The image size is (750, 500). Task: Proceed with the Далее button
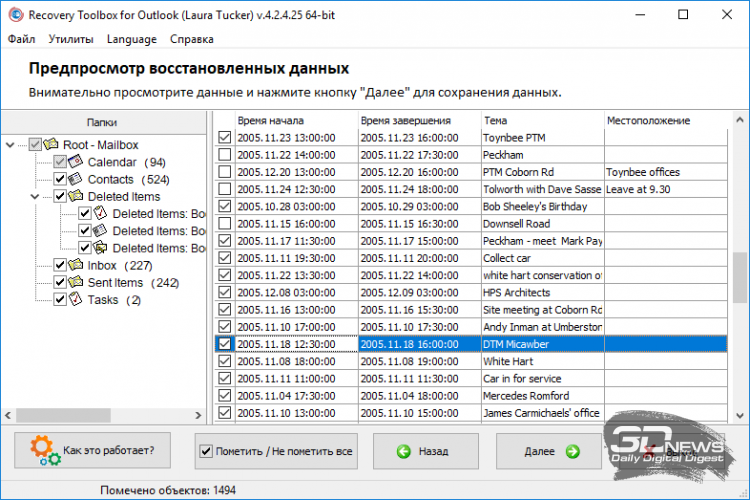tap(549, 451)
